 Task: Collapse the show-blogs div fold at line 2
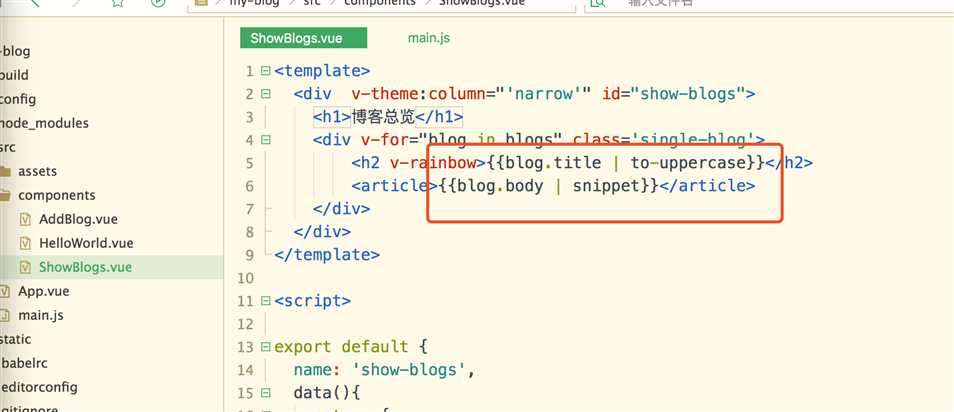click(x=265, y=94)
